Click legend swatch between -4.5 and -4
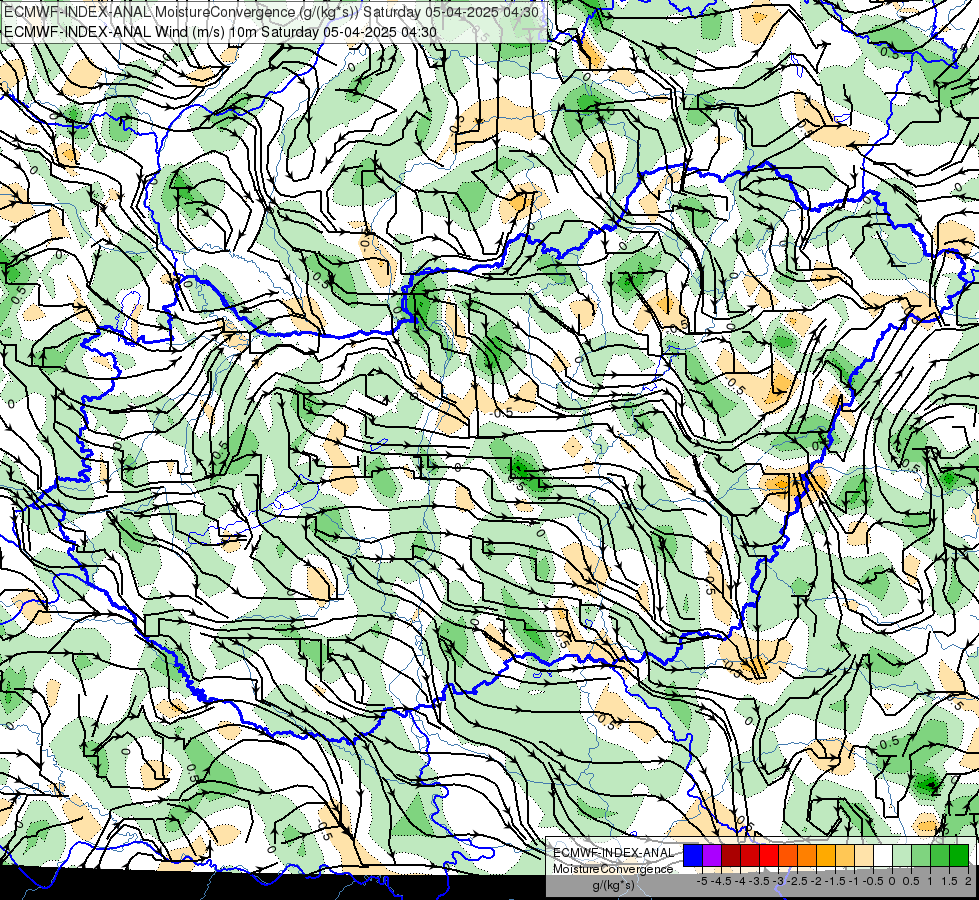Viewport: 979px width, 900px height. point(731,856)
